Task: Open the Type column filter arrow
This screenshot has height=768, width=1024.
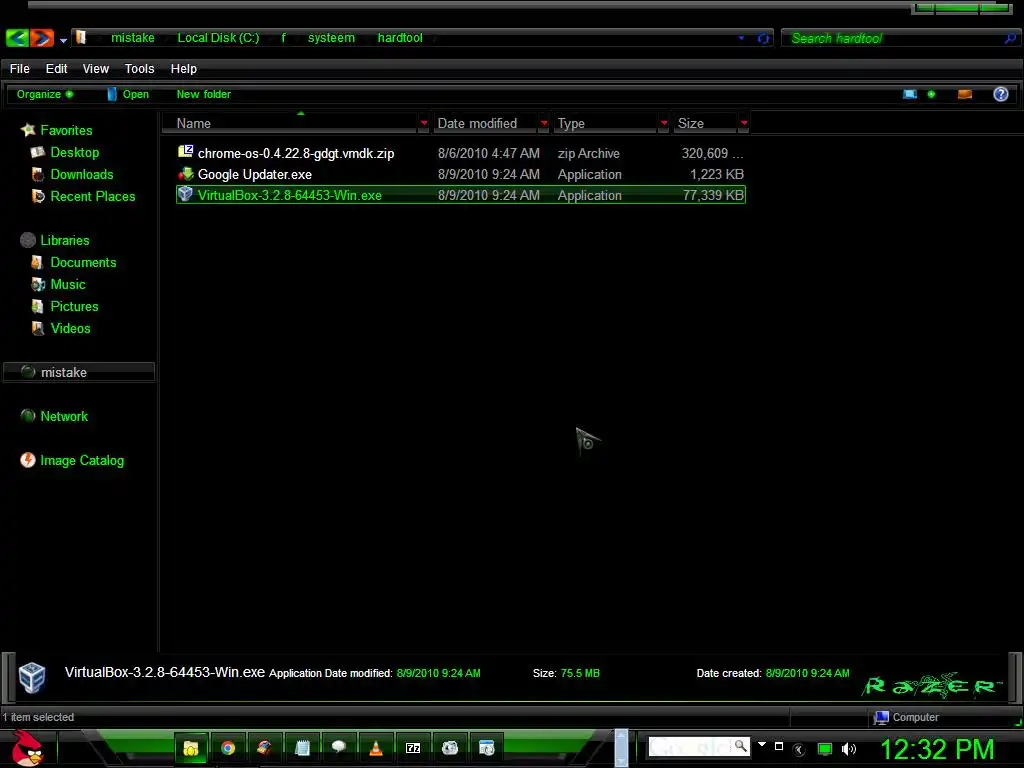Action: [x=664, y=123]
